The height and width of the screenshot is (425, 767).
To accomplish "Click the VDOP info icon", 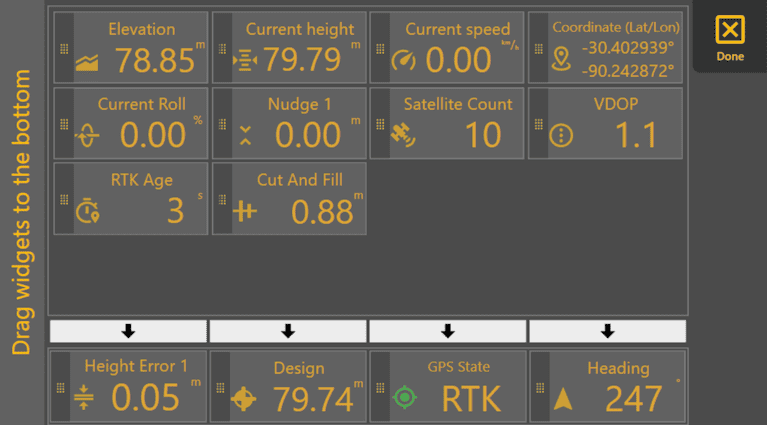I will tap(562, 136).
